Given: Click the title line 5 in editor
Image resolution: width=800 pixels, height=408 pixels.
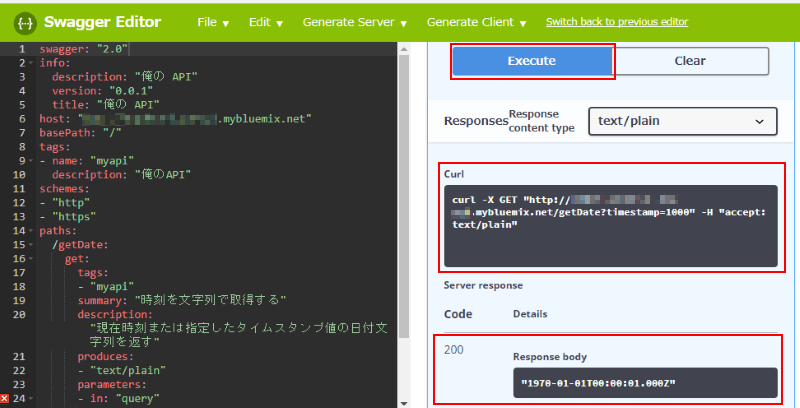Looking at the screenshot, I should [x=106, y=105].
